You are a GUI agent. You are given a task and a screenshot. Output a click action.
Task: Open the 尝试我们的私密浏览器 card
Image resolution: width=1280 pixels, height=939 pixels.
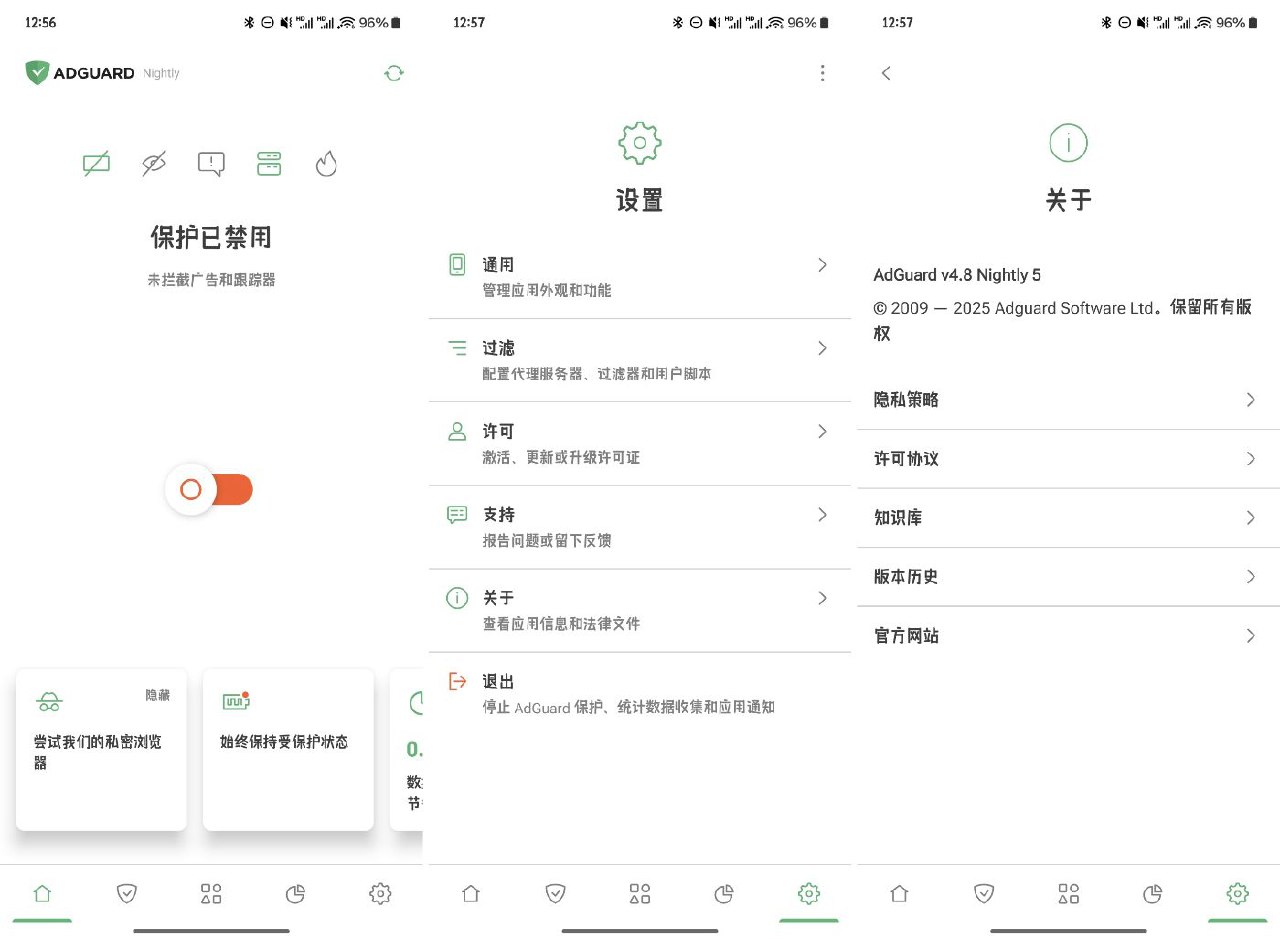pyautogui.click(x=101, y=750)
